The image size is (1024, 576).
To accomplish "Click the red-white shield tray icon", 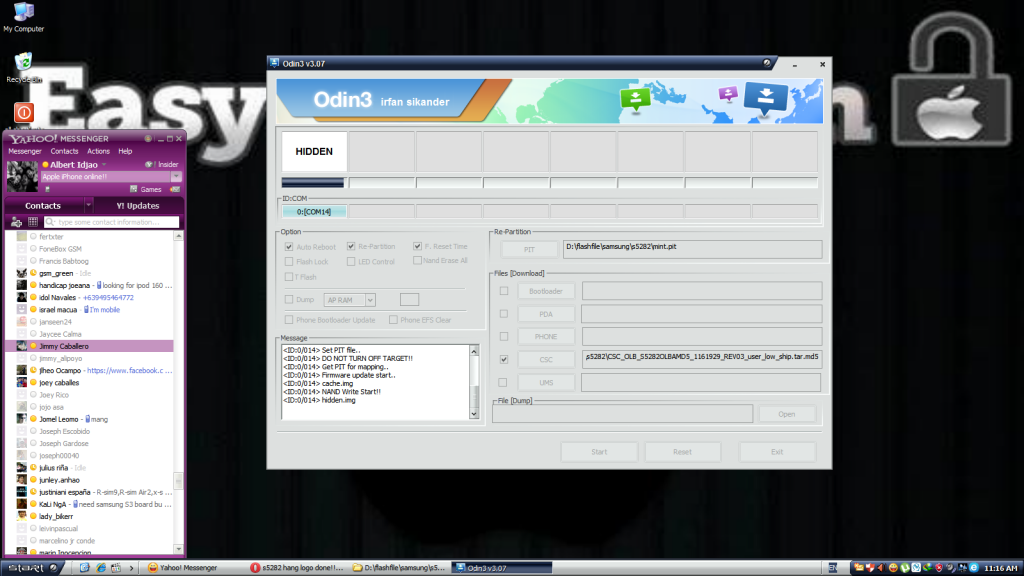I will [871, 568].
